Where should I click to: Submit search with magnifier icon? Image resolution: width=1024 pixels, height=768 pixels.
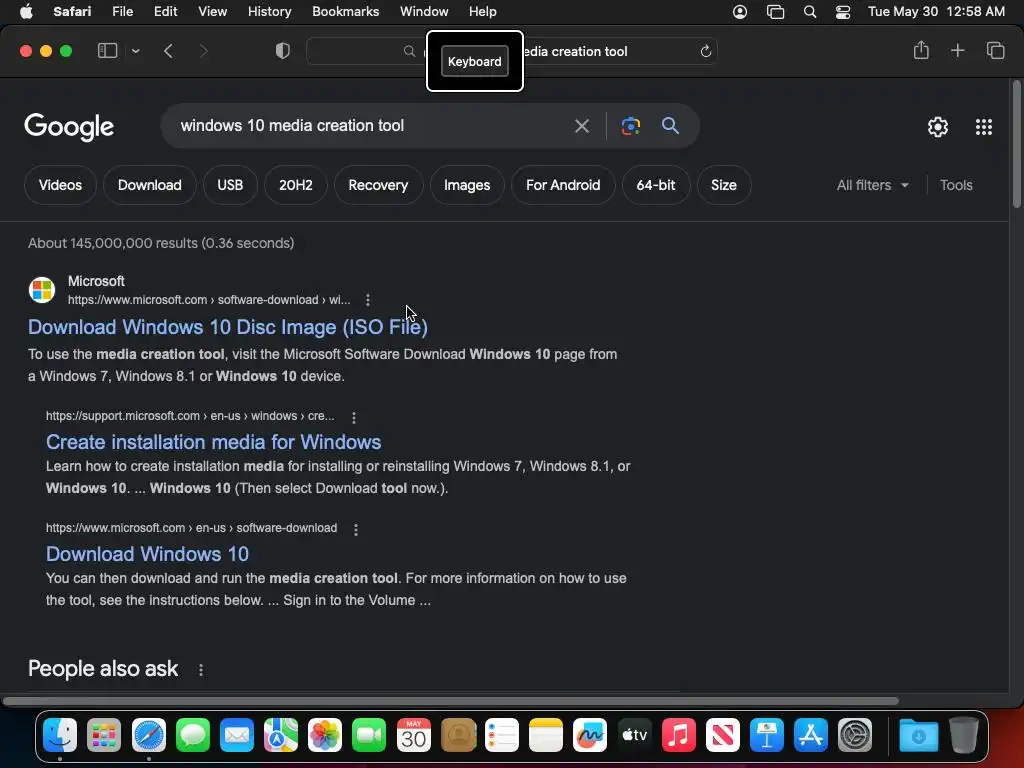coord(670,125)
